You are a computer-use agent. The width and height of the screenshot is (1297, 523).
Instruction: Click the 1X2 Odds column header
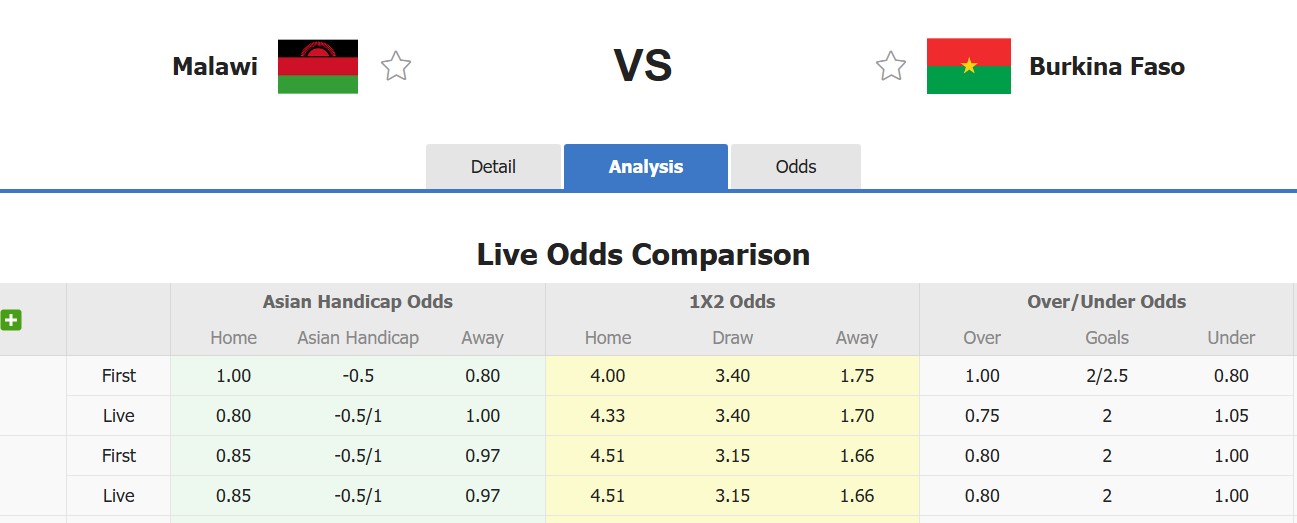tap(732, 301)
